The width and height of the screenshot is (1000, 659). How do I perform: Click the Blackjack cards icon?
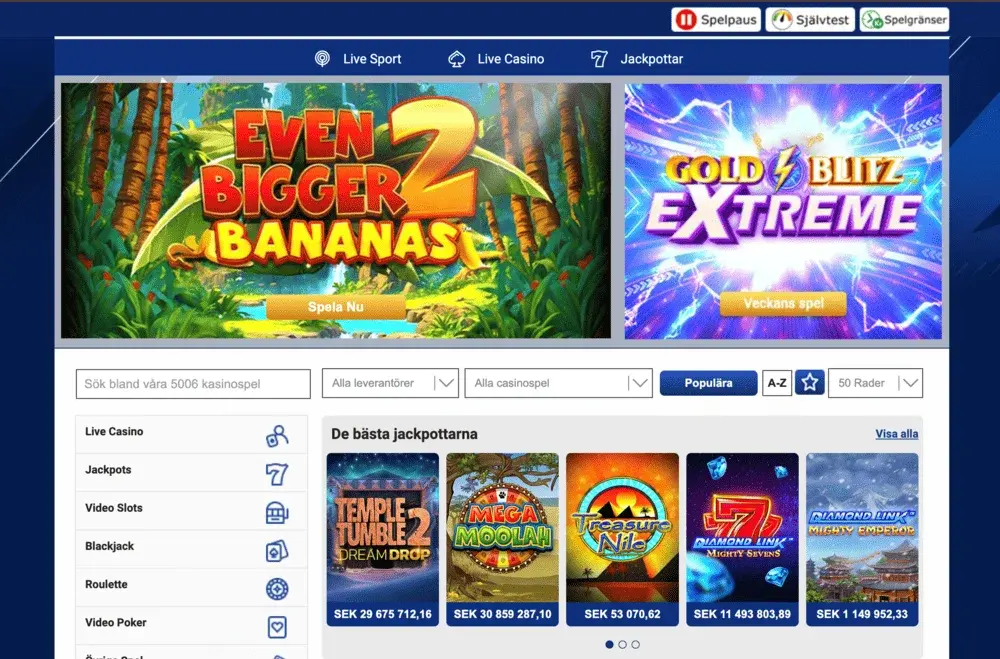pyautogui.click(x=277, y=551)
